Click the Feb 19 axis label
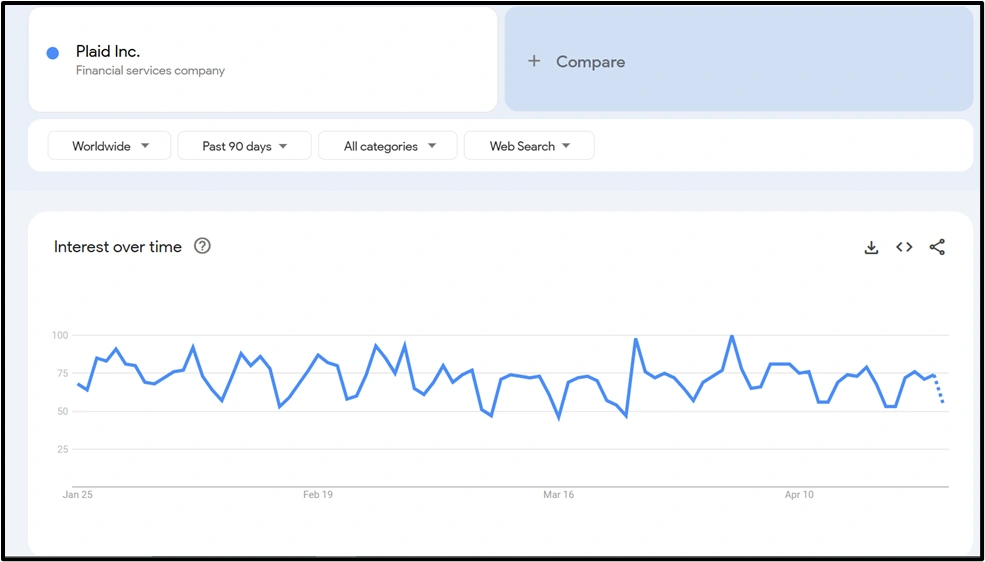Image resolution: width=985 pixels, height=562 pixels. (x=318, y=495)
